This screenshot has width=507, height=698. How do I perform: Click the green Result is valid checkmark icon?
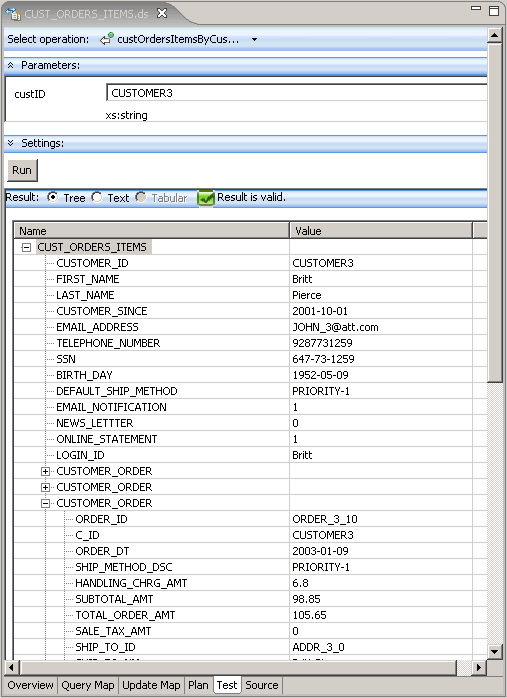pyautogui.click(x=206, y=198)
